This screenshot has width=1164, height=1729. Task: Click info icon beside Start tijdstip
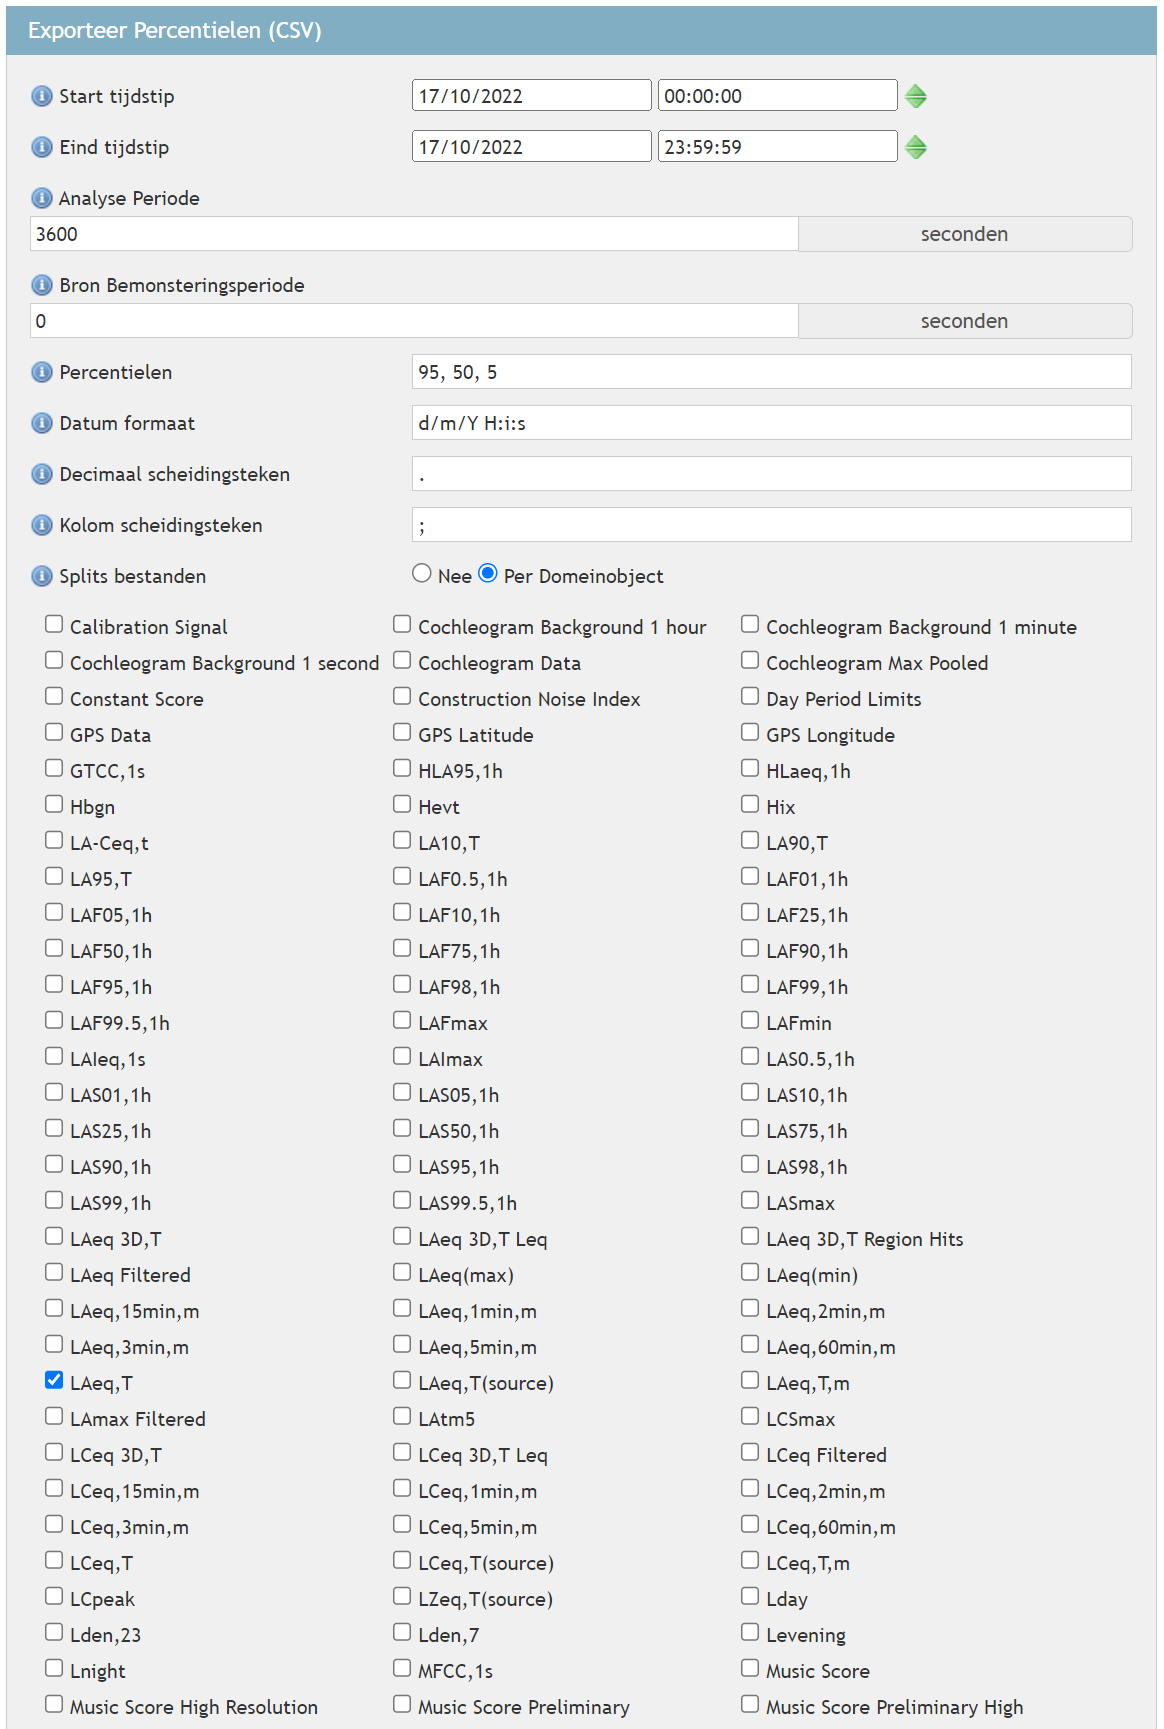click(42, 96)
